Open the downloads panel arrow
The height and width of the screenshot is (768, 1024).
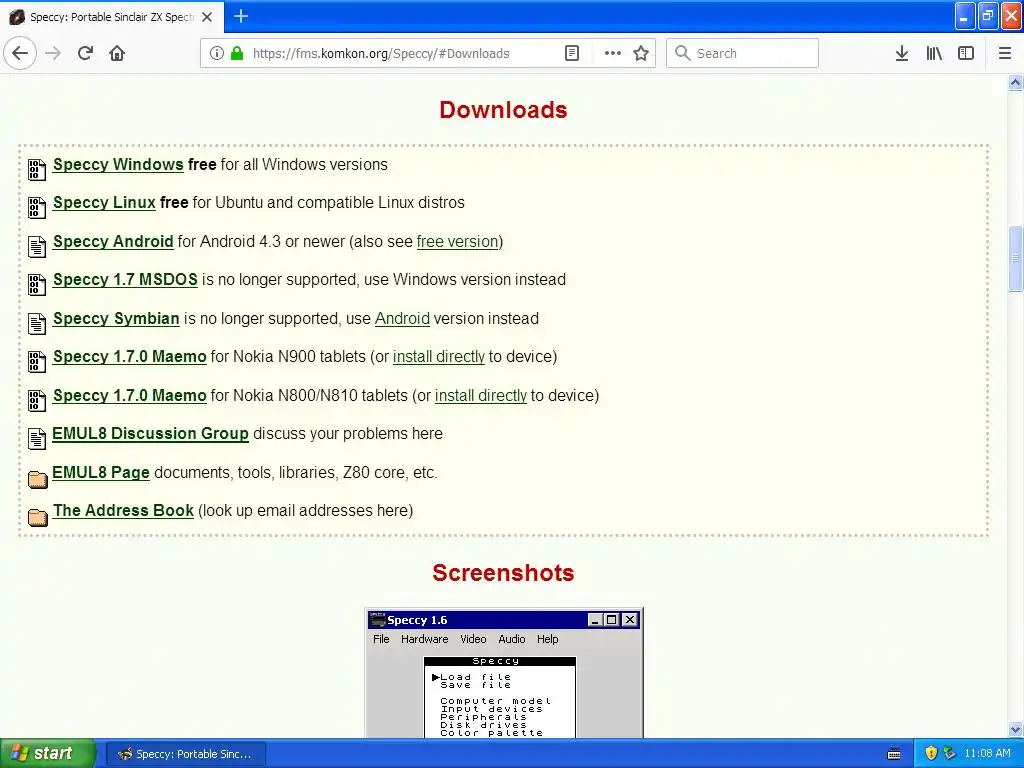pyautogui.click(x=902, y=53)
